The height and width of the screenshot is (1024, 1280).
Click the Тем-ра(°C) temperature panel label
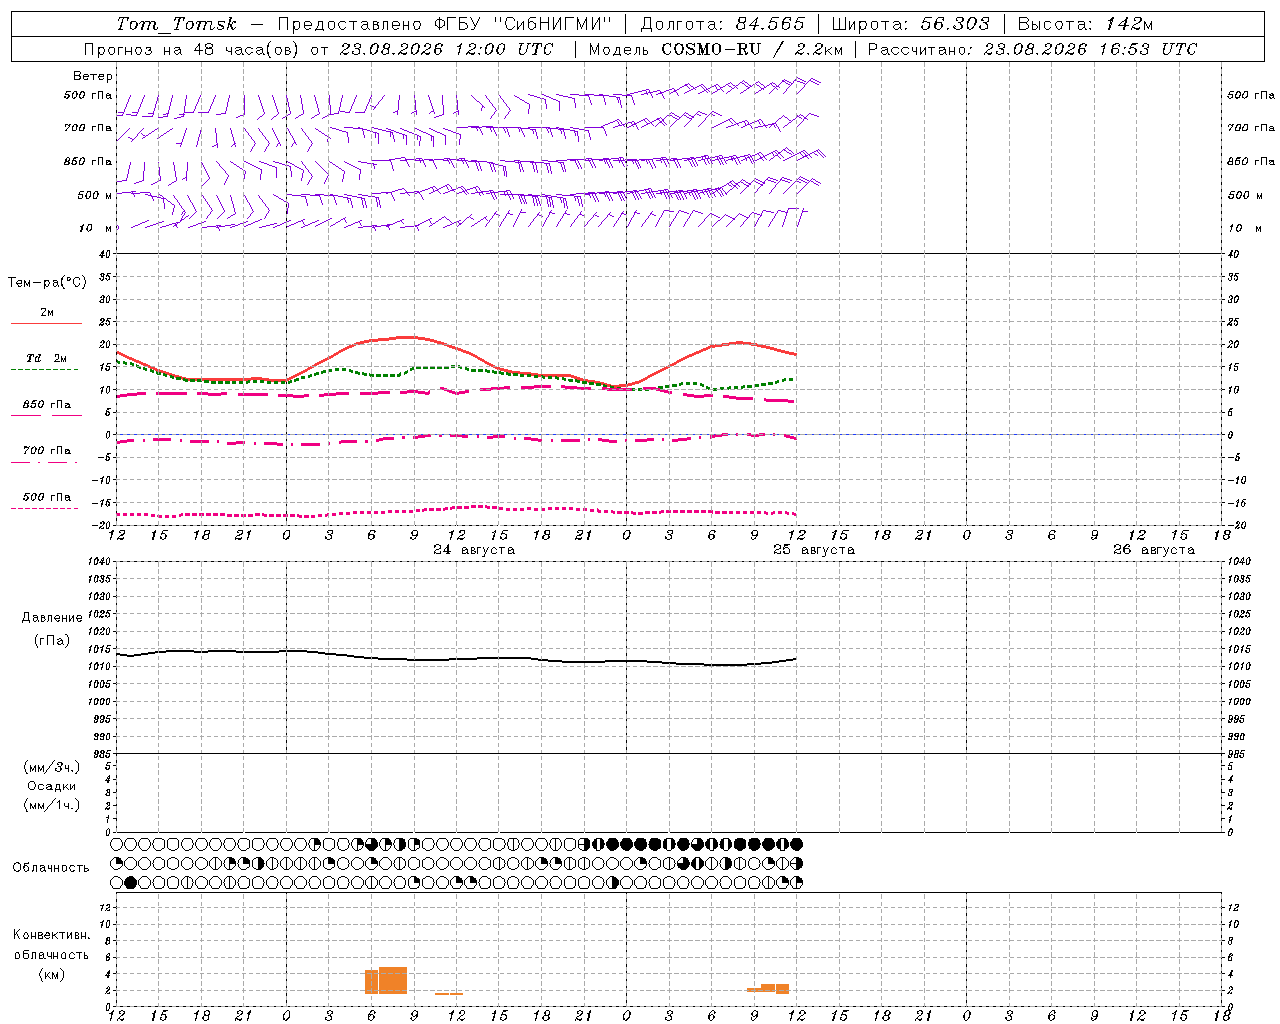47,283
